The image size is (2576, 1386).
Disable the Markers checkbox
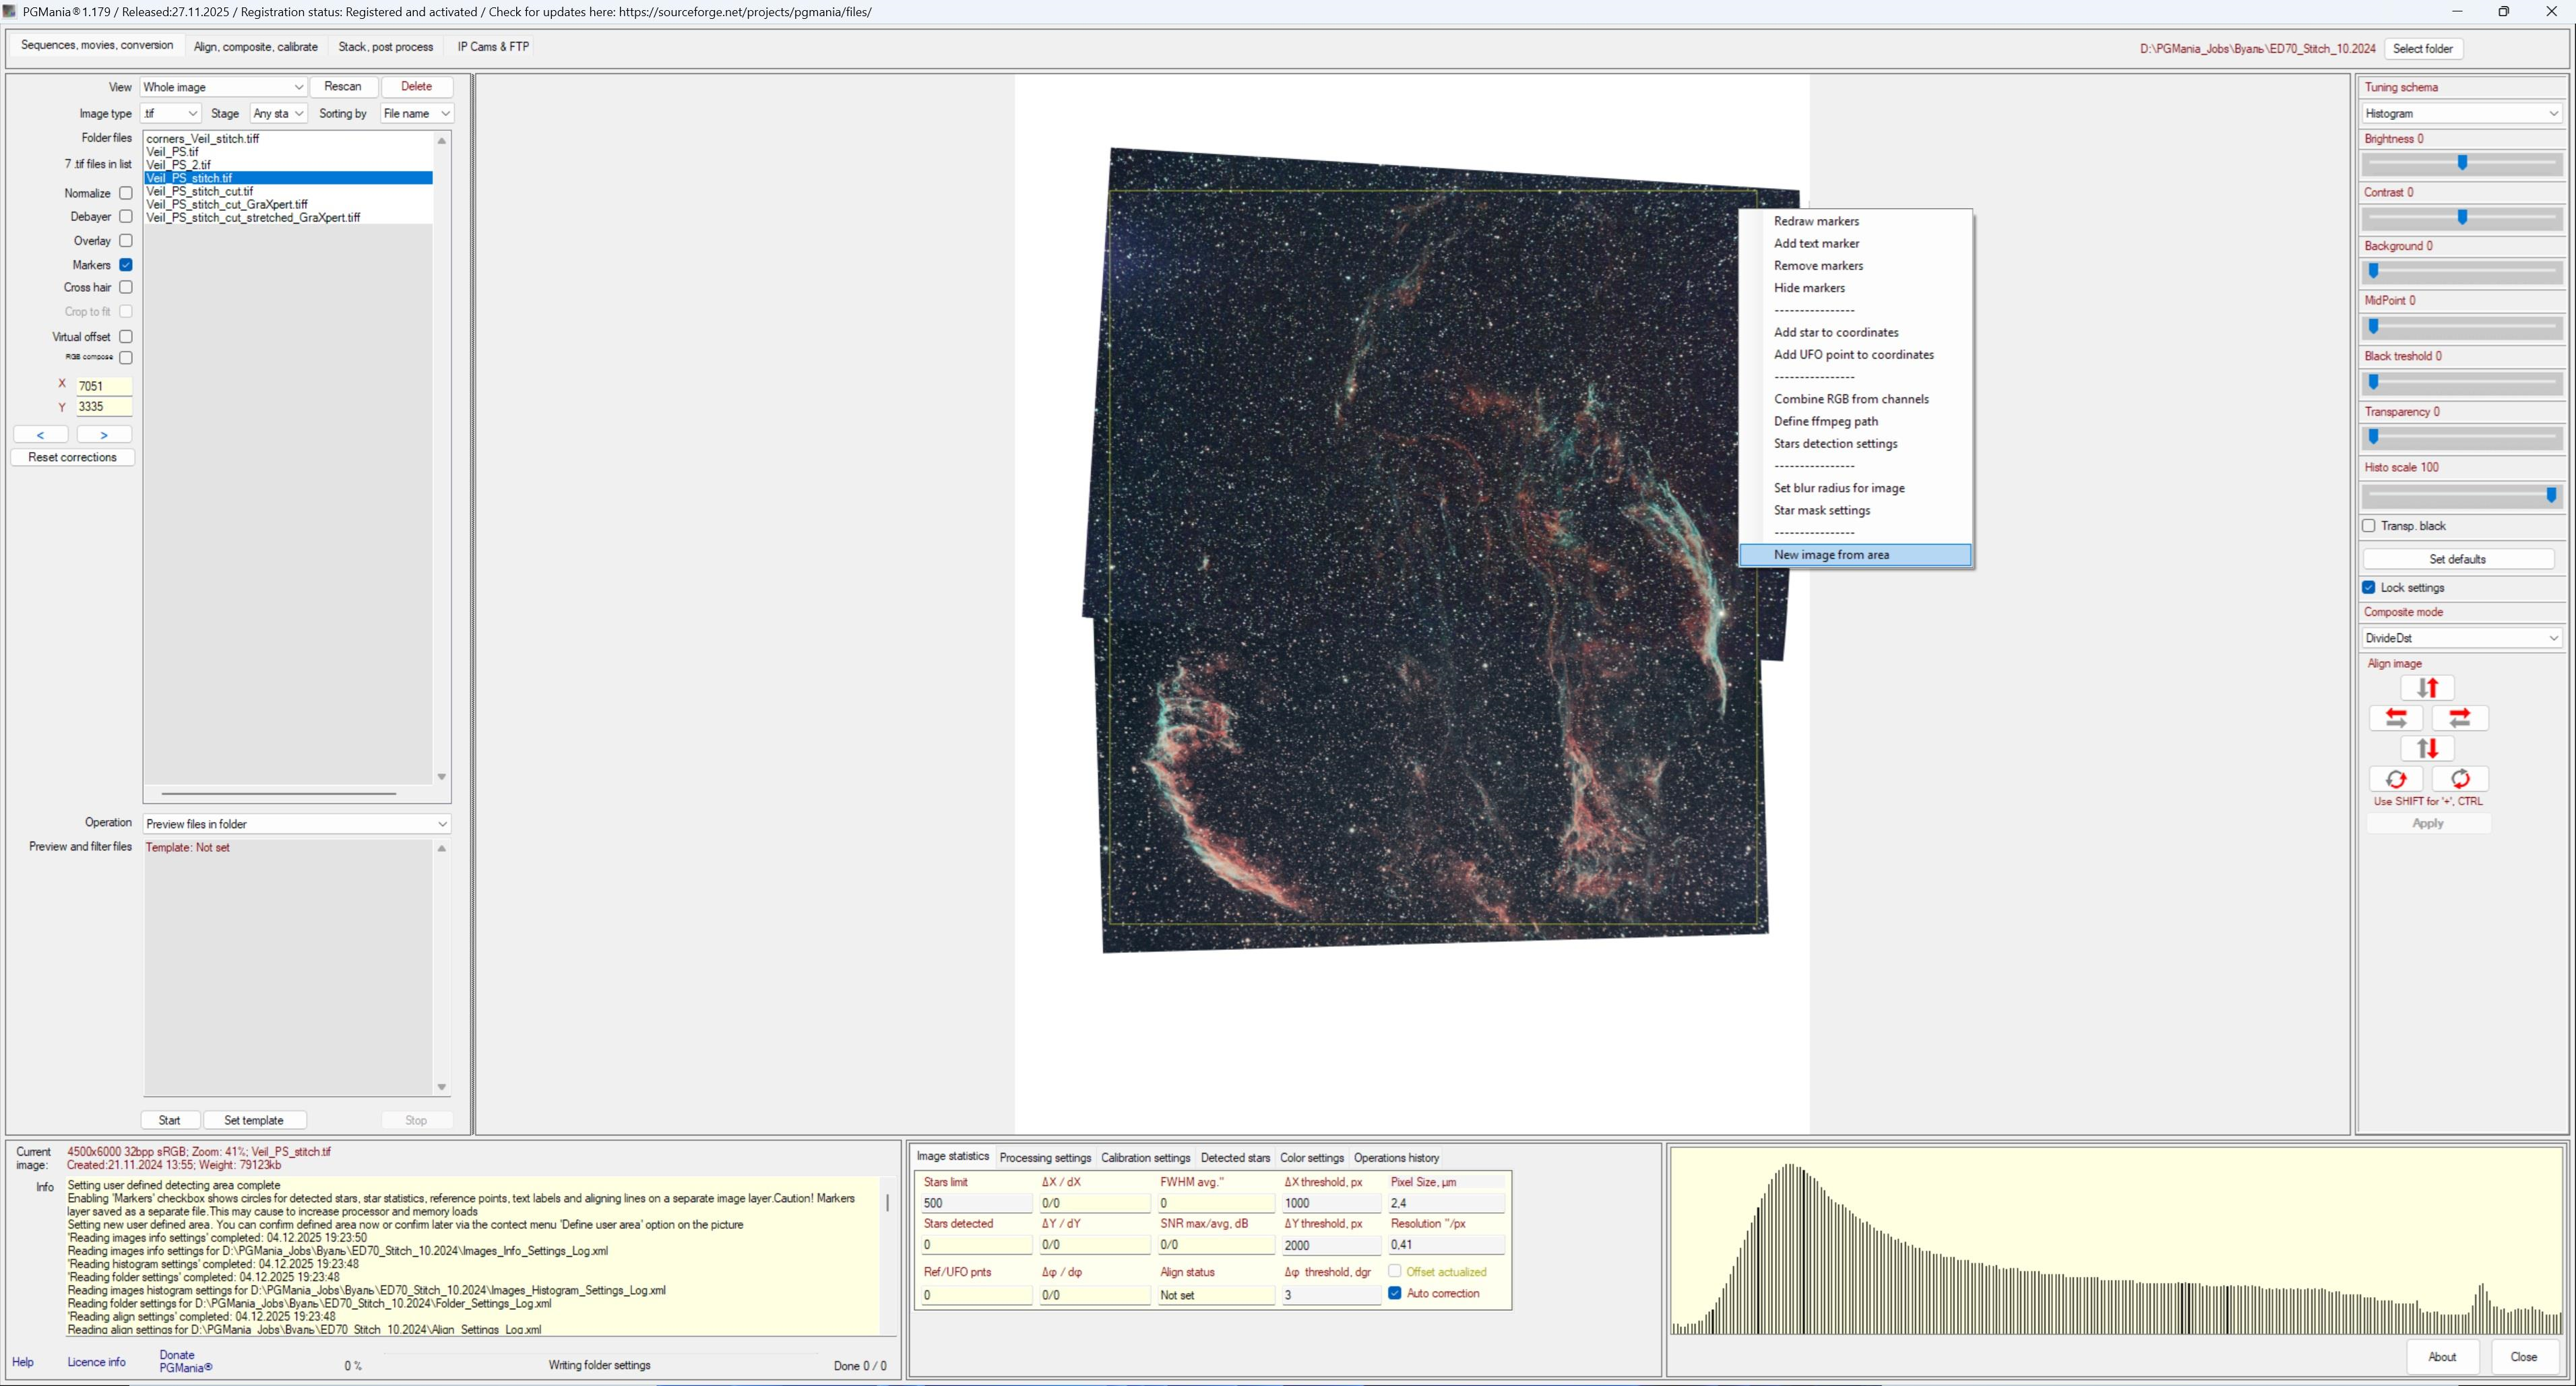[x=126, y=265]
